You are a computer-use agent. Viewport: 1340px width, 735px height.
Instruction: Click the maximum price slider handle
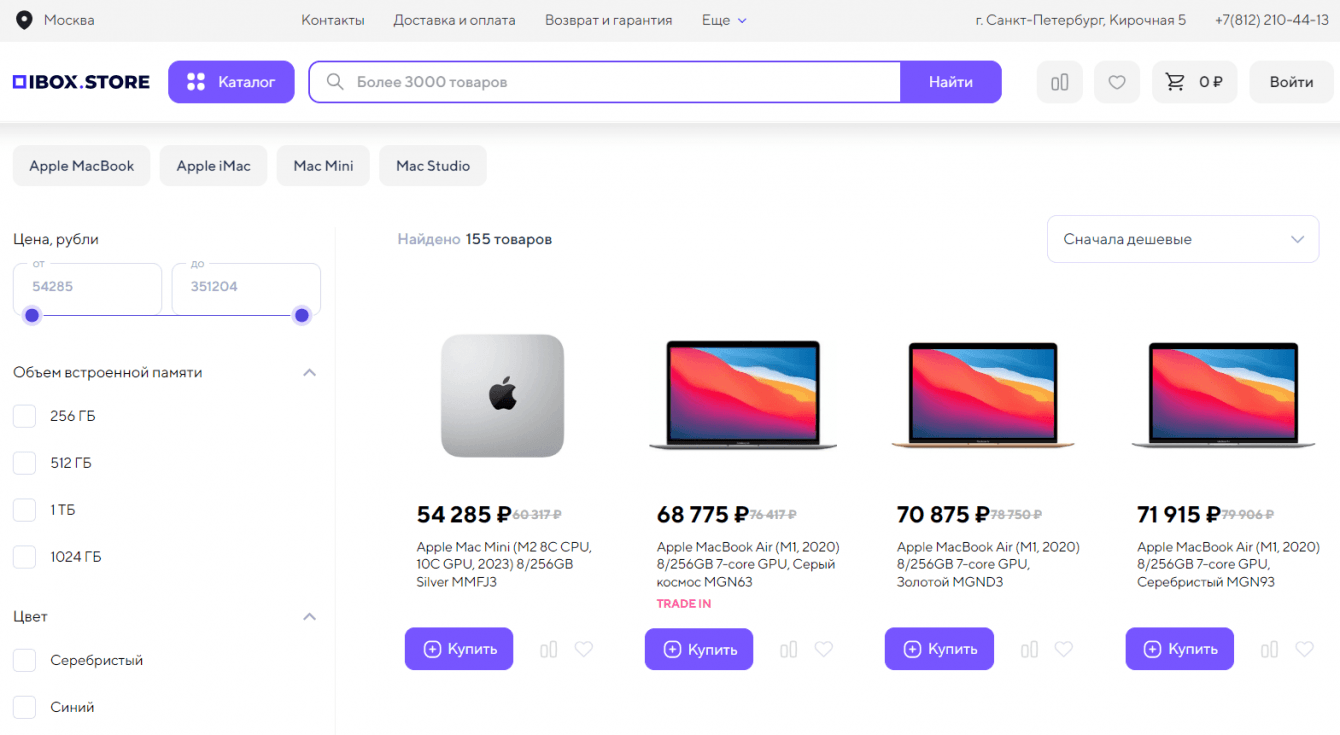301,316
